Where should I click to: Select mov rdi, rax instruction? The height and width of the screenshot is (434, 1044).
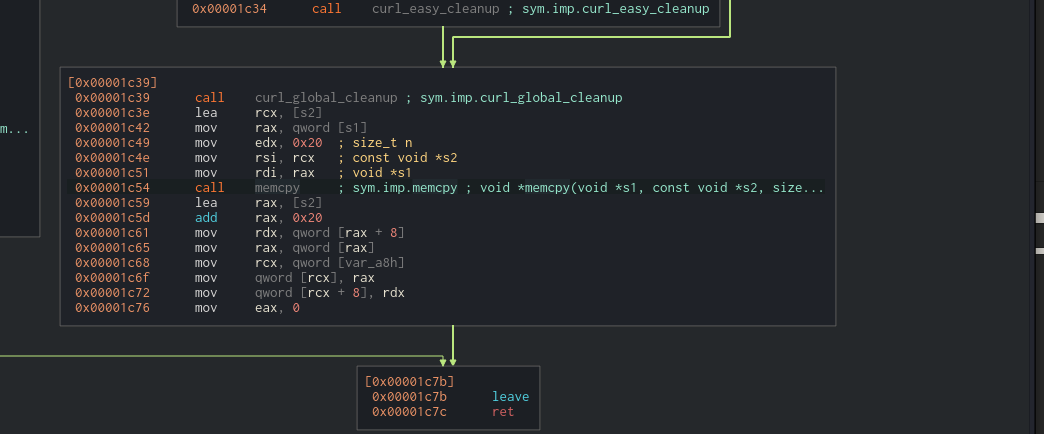[255, 173]
